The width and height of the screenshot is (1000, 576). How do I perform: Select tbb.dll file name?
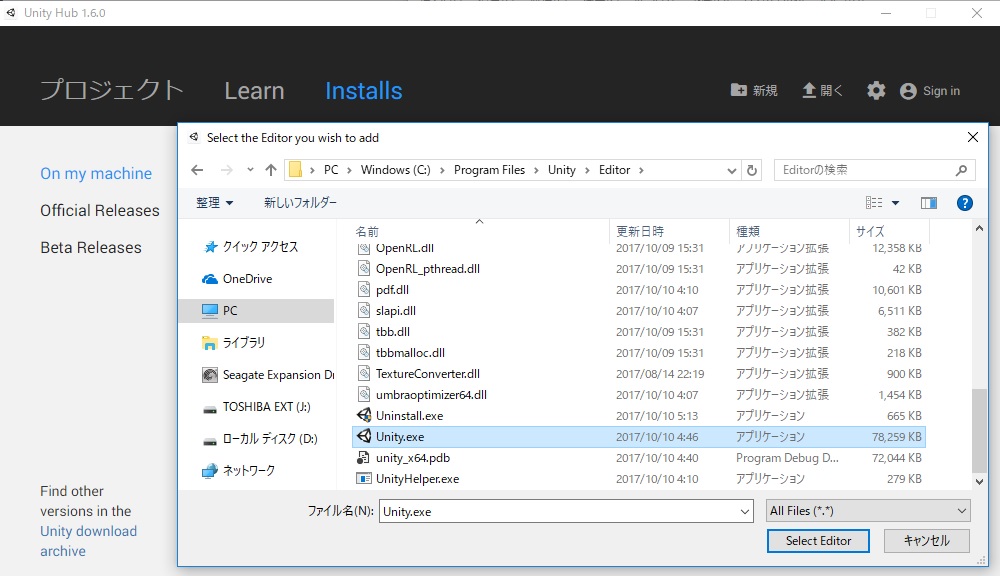pos(393,332)
